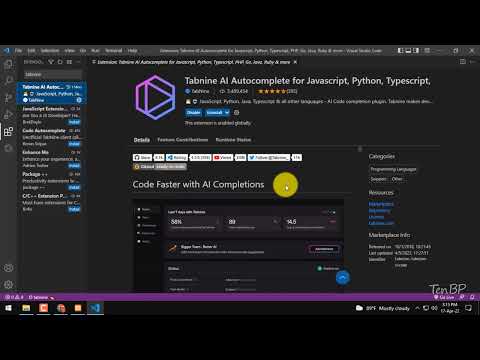The height and width of the screenshot is (360, 480).
Task: Open extensions view more actions menu
Action: point(78,62)
